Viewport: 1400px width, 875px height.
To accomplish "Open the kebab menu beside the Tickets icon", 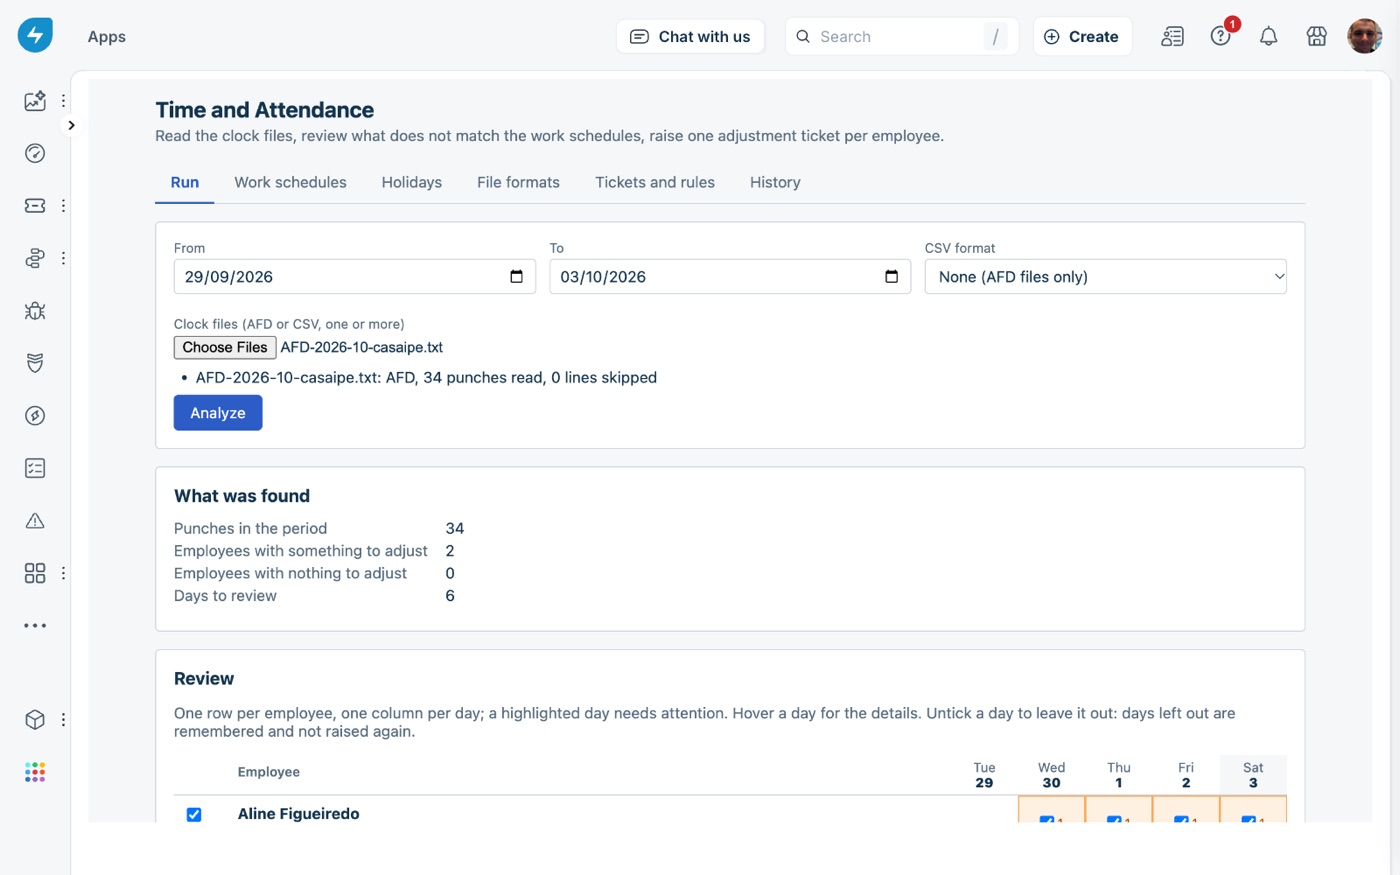I will pyautogui.click(x=63, y=206).
